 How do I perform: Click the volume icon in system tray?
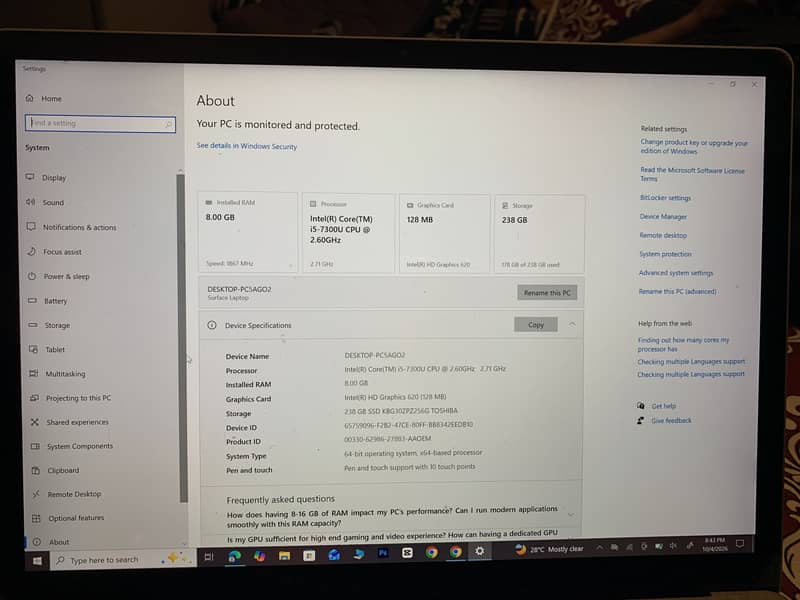[x=673, y=546]
